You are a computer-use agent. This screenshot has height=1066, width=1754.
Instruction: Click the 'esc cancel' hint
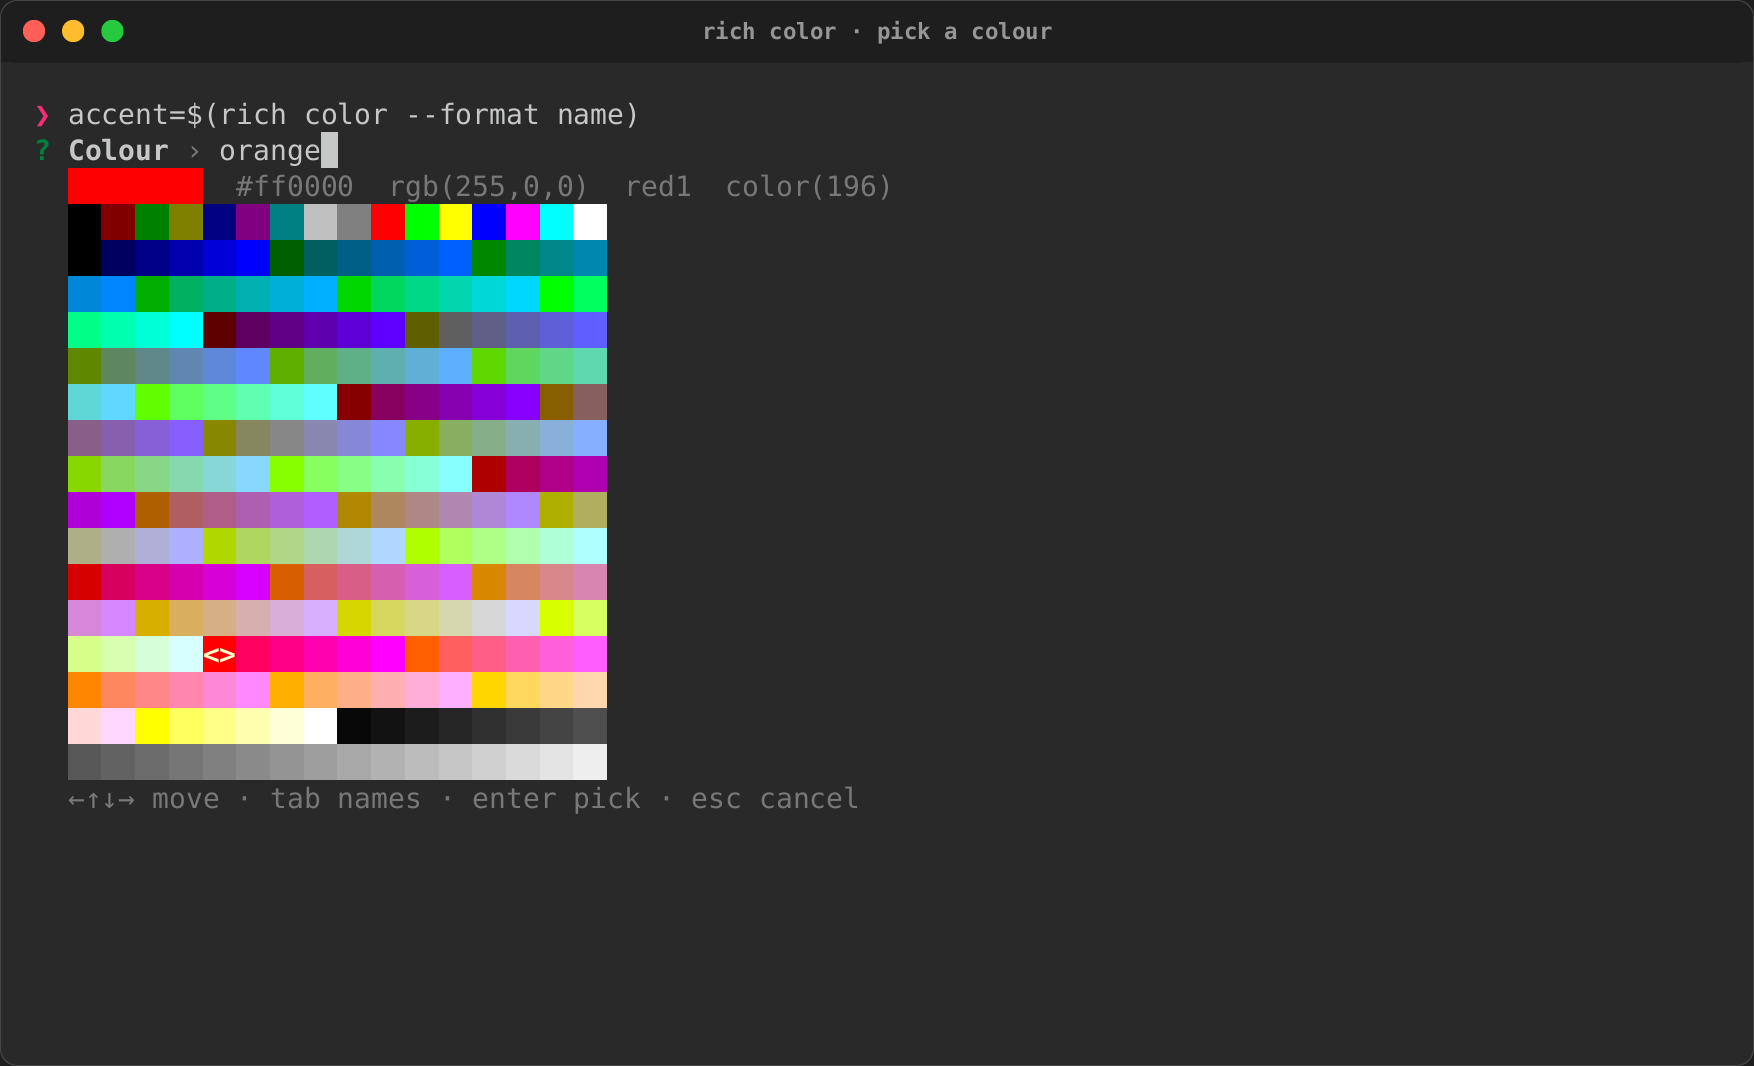click(x=774, y=799)
